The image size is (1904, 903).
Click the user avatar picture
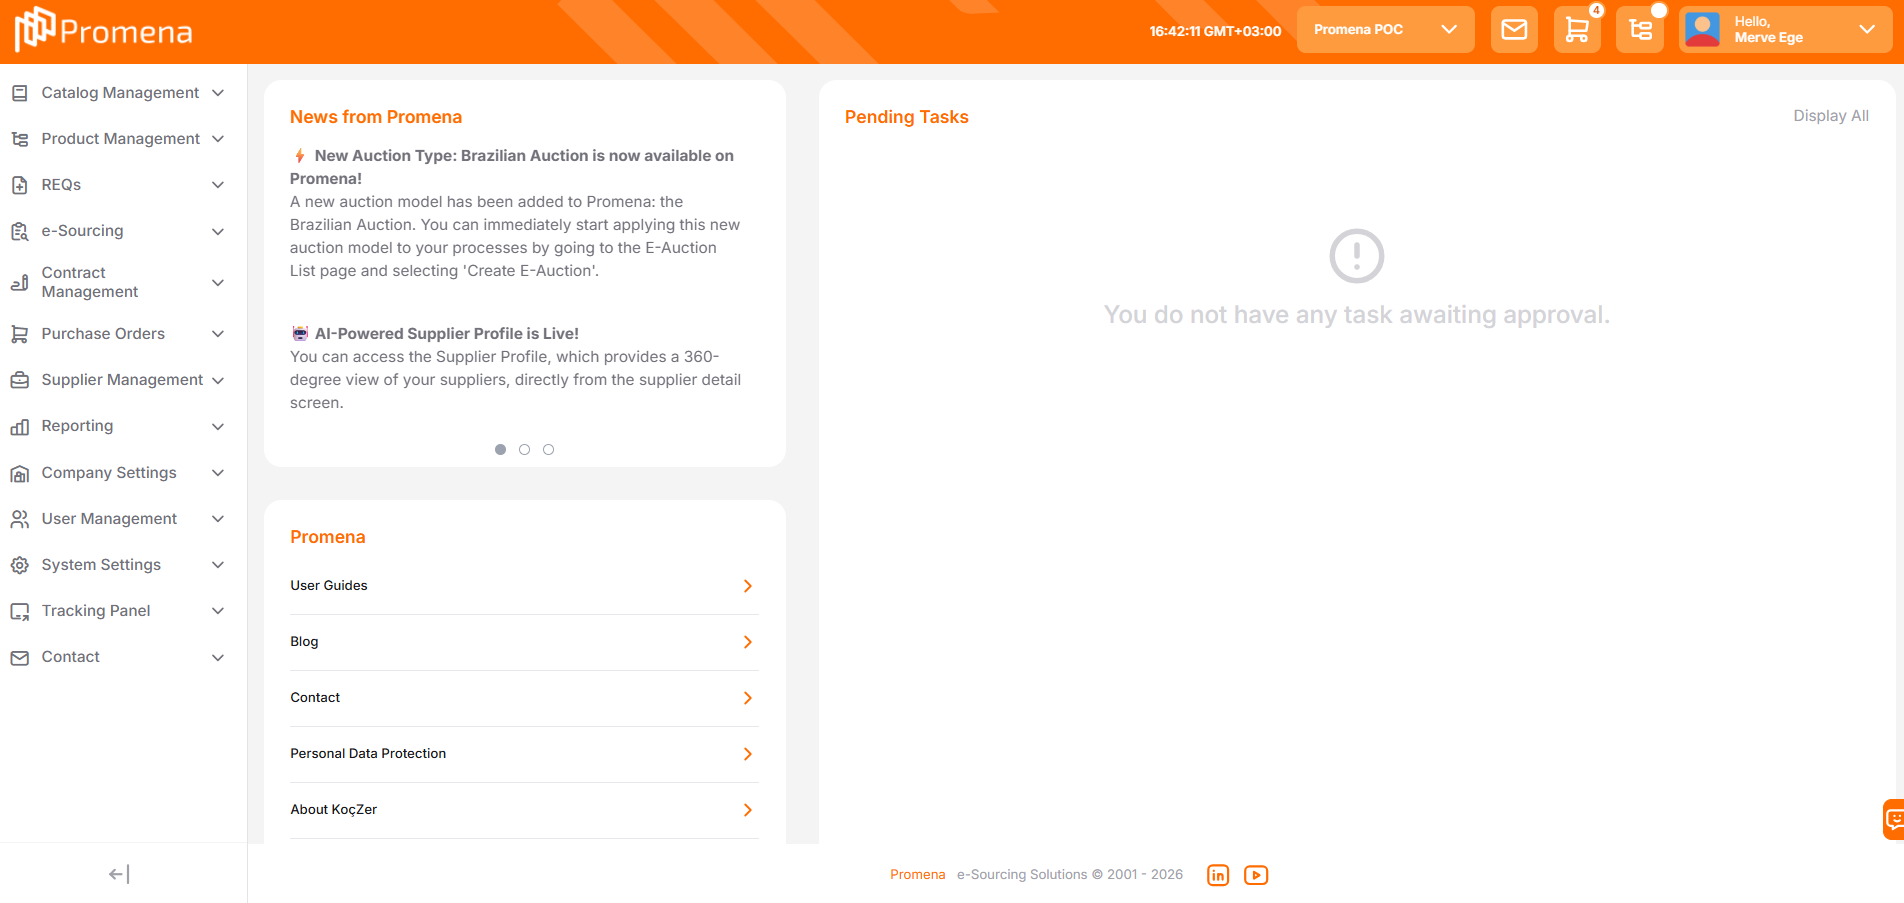click(x=1702, y=30)
